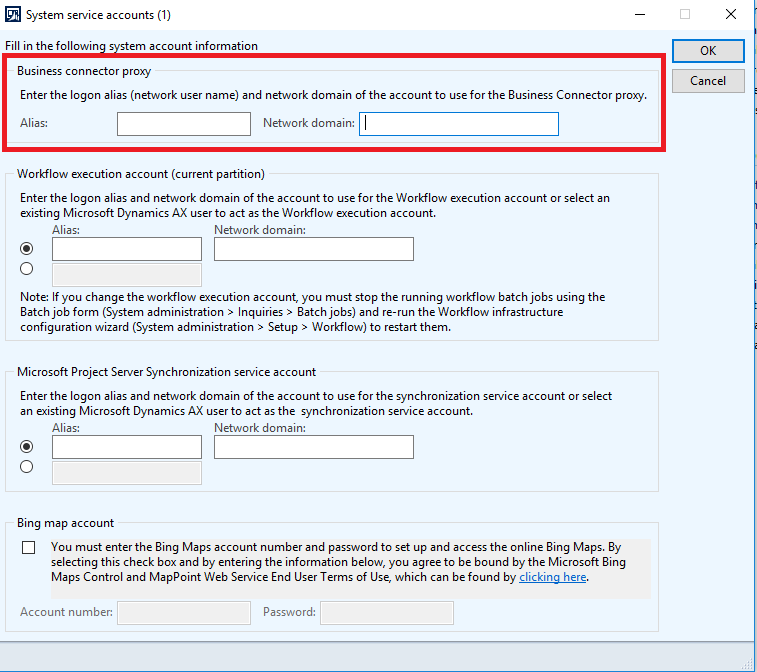The height and width of the screenshot is (672, 757).
Task: Click the Bing Account number field
Action: [x=184, y=613]
